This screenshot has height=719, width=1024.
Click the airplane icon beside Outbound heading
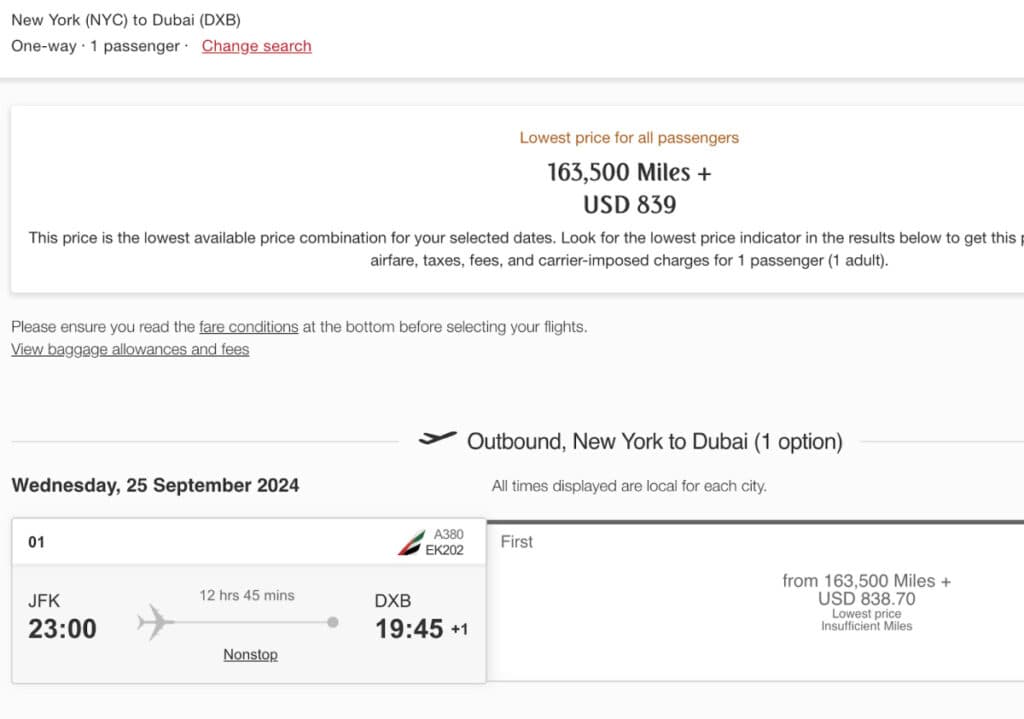[x=437, y=440]
